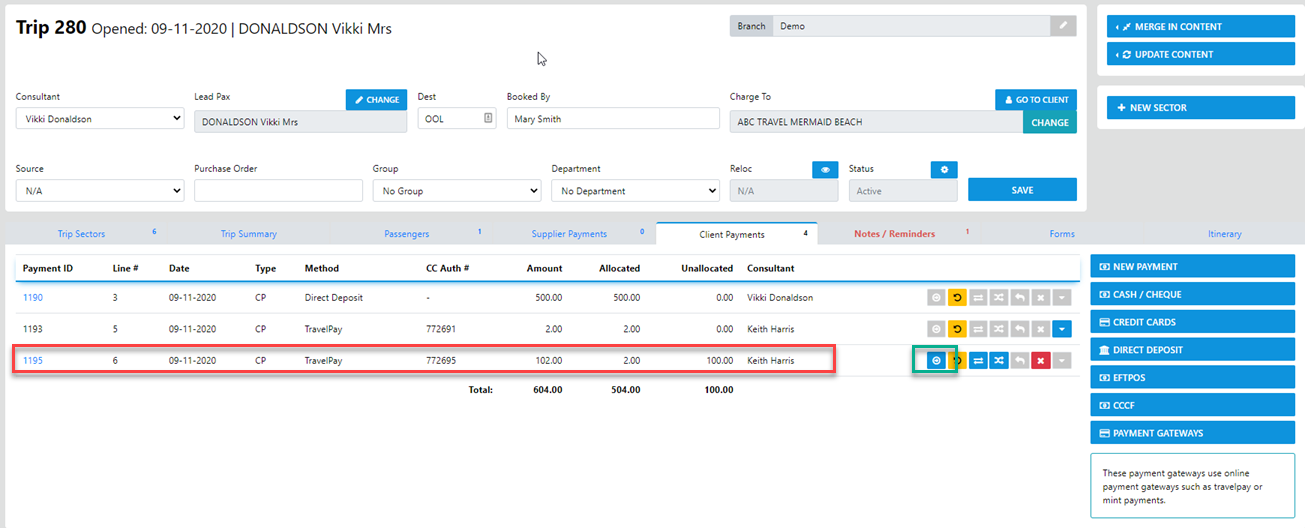Click the pencil edit icon beside Branch
This screenshot has width=1305, height=528.
pyautogui.click(x=1063, y=26)
